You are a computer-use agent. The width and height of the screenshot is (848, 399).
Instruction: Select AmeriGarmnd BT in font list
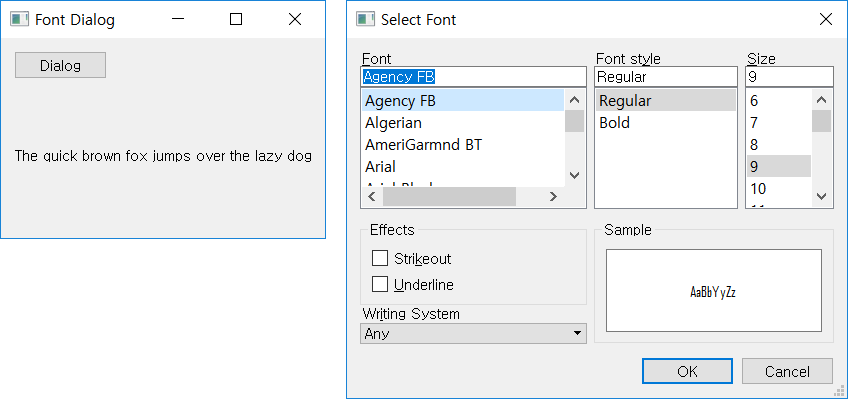pos(463,145)
